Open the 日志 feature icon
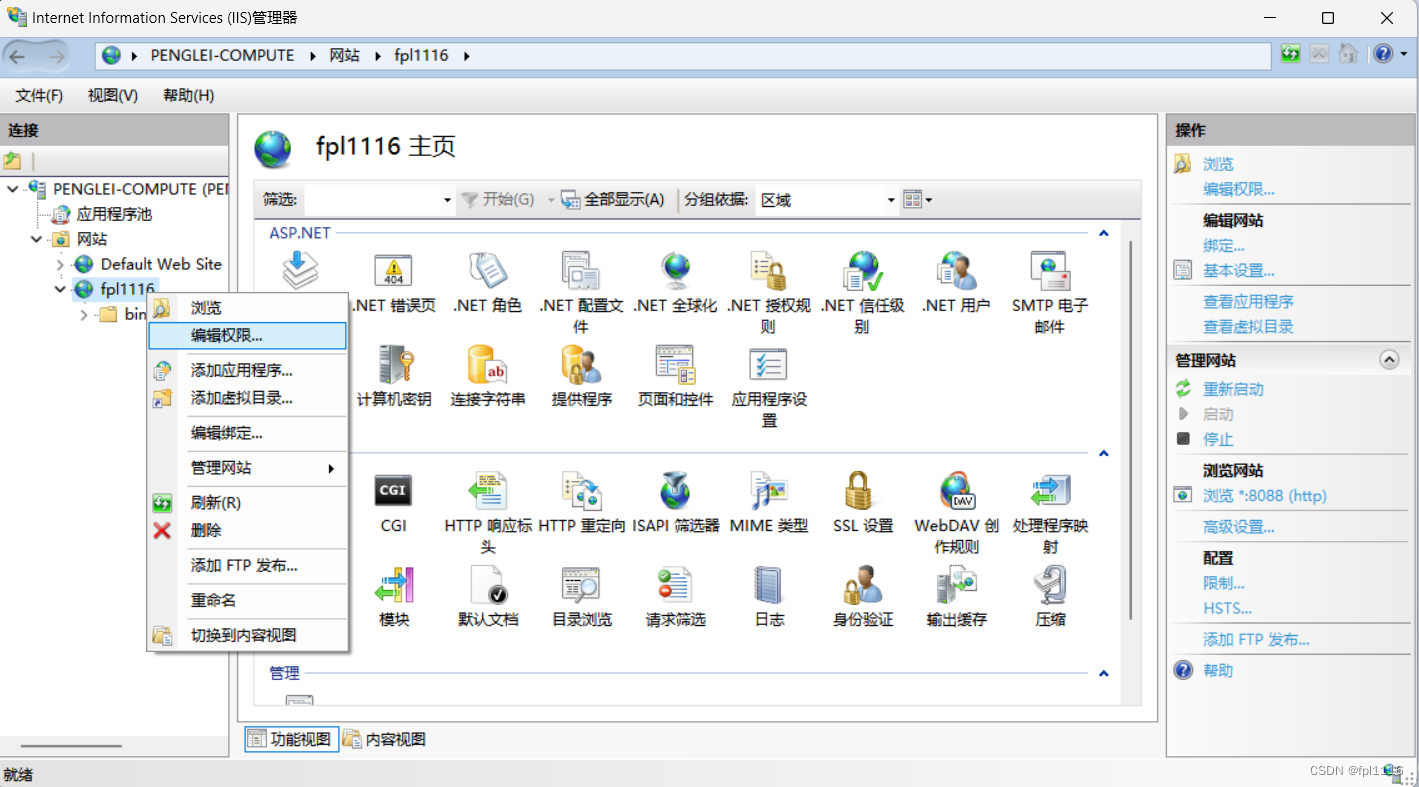 769,585
